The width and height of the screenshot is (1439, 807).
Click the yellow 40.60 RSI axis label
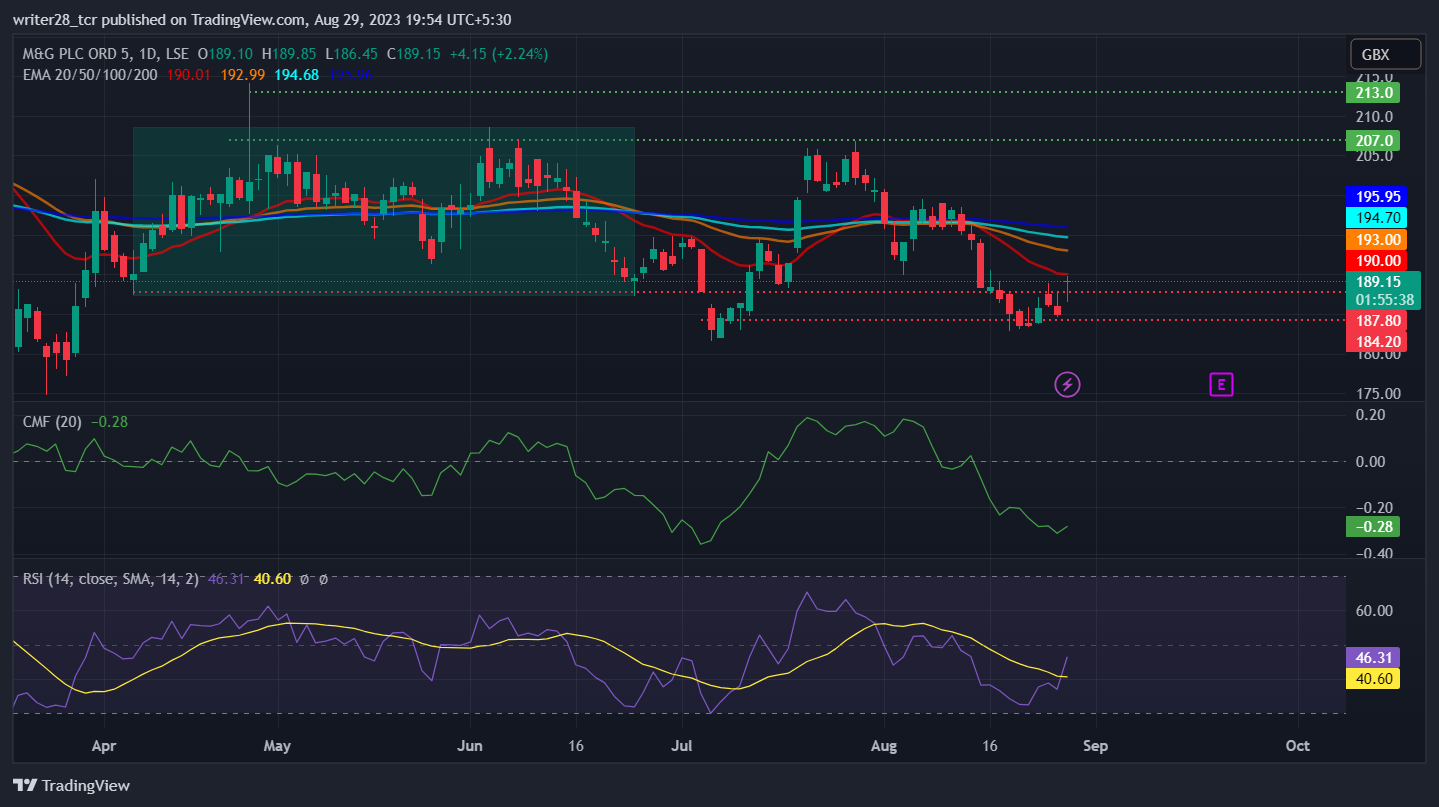[1373, 679]
